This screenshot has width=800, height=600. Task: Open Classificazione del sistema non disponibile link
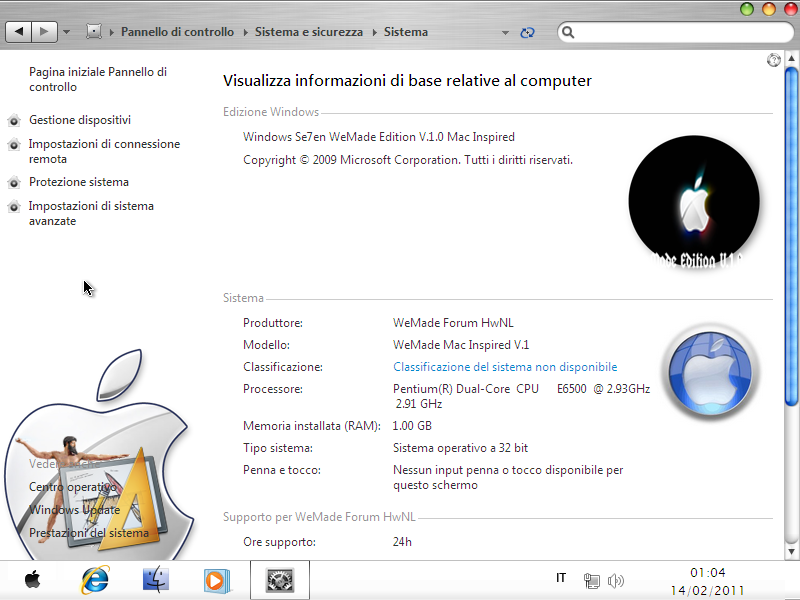click(505, 367)
